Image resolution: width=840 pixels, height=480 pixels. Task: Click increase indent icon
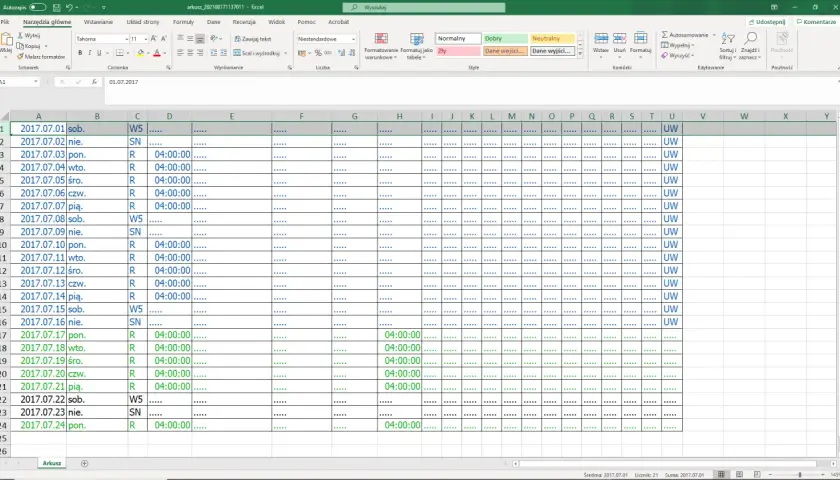coord(223,53)
